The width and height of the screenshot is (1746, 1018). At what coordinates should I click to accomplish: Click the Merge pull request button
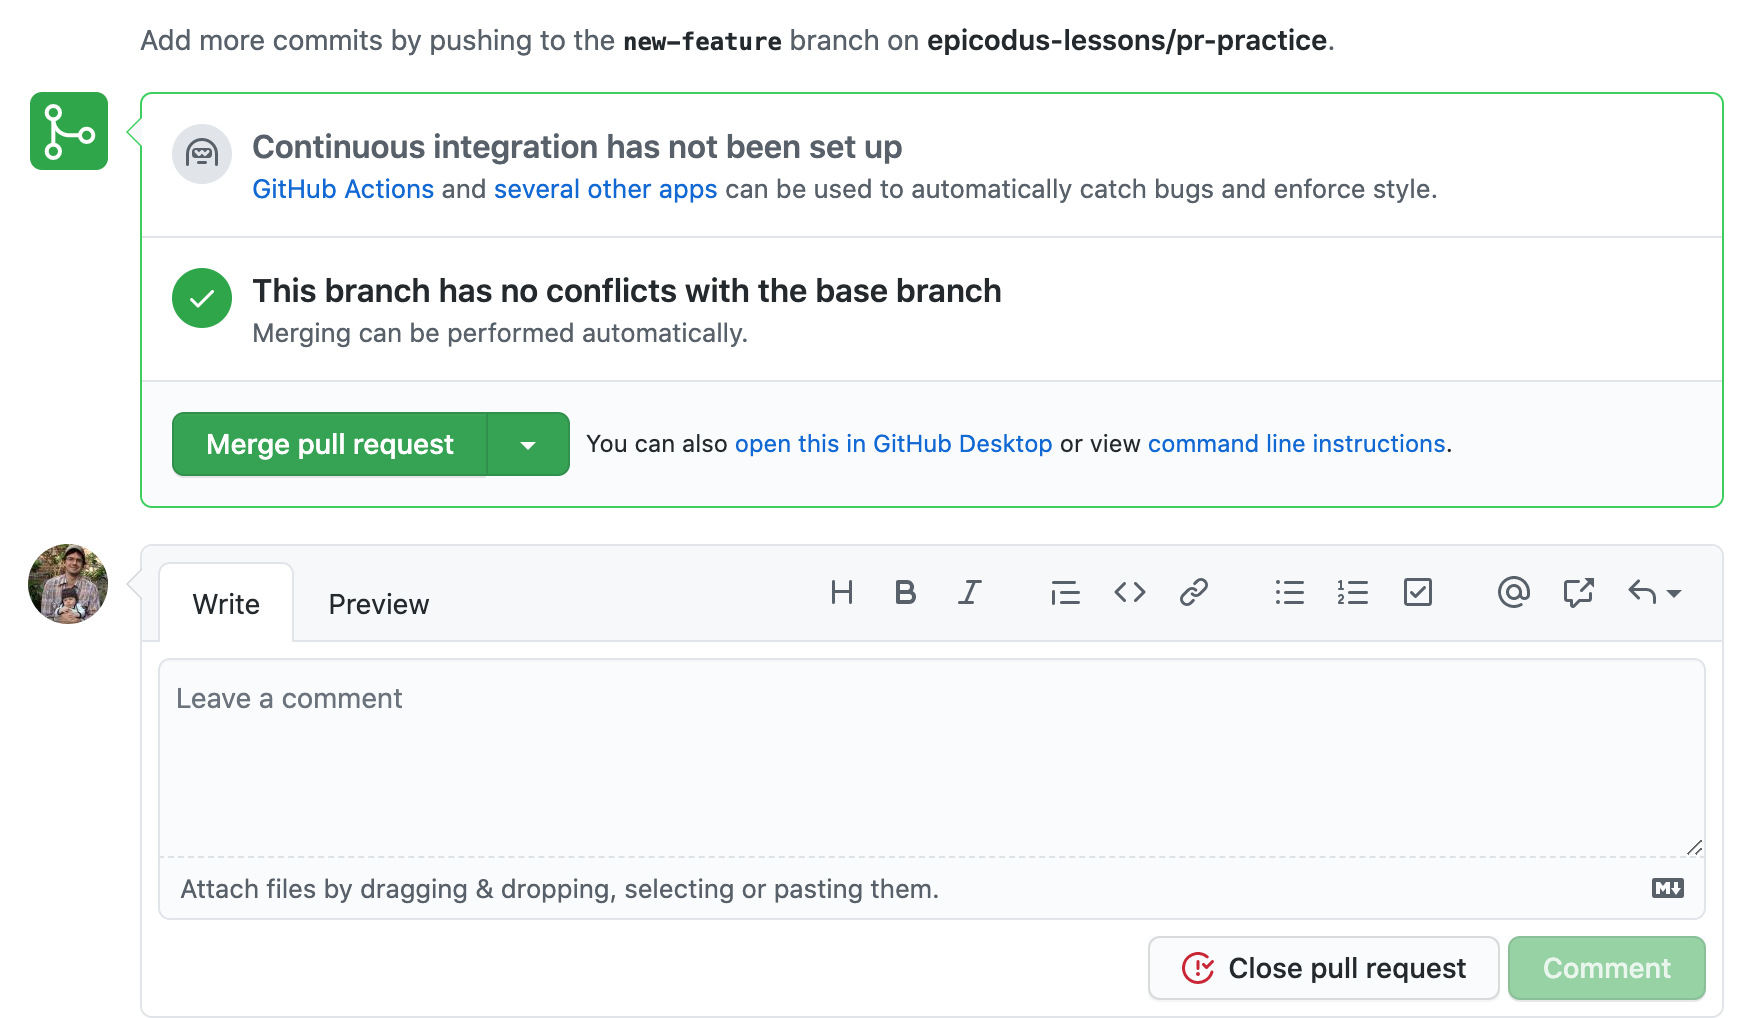330,444
